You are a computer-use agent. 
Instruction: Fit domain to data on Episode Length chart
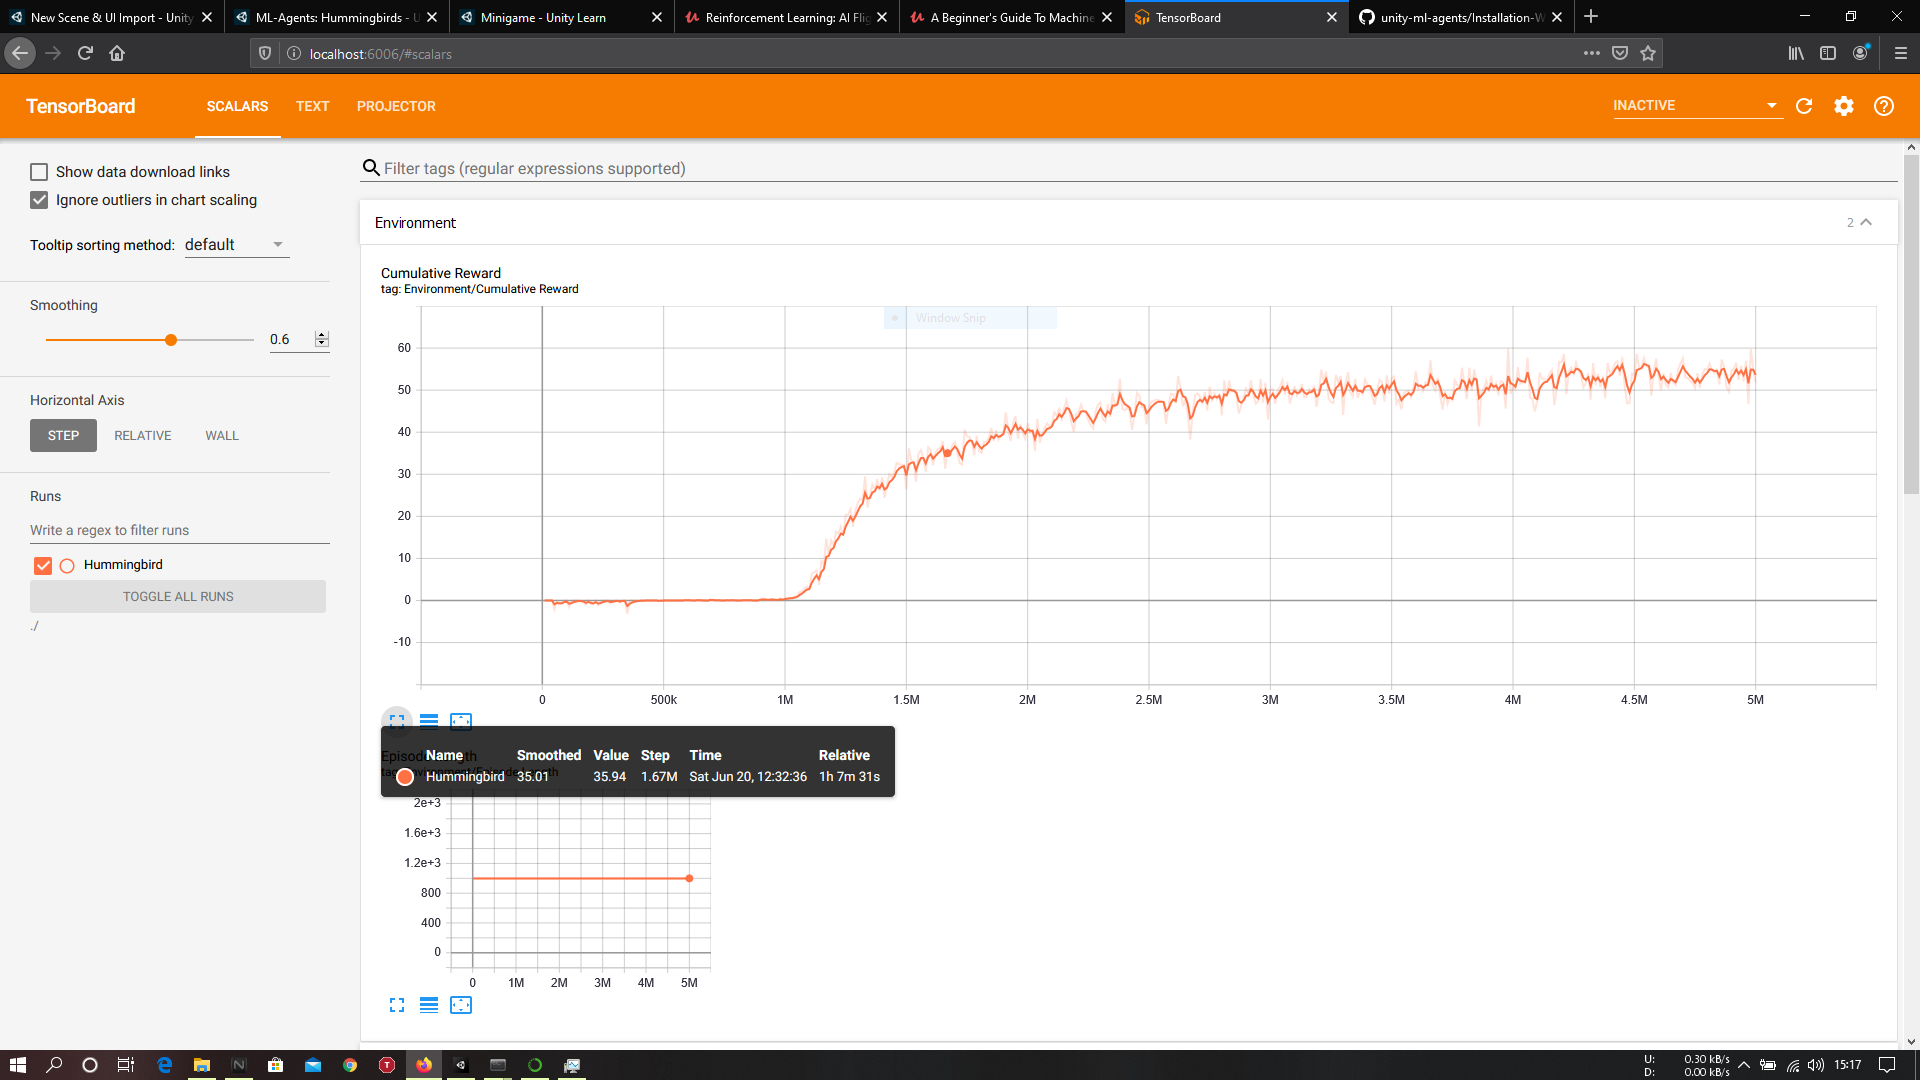click(461, 1005)
